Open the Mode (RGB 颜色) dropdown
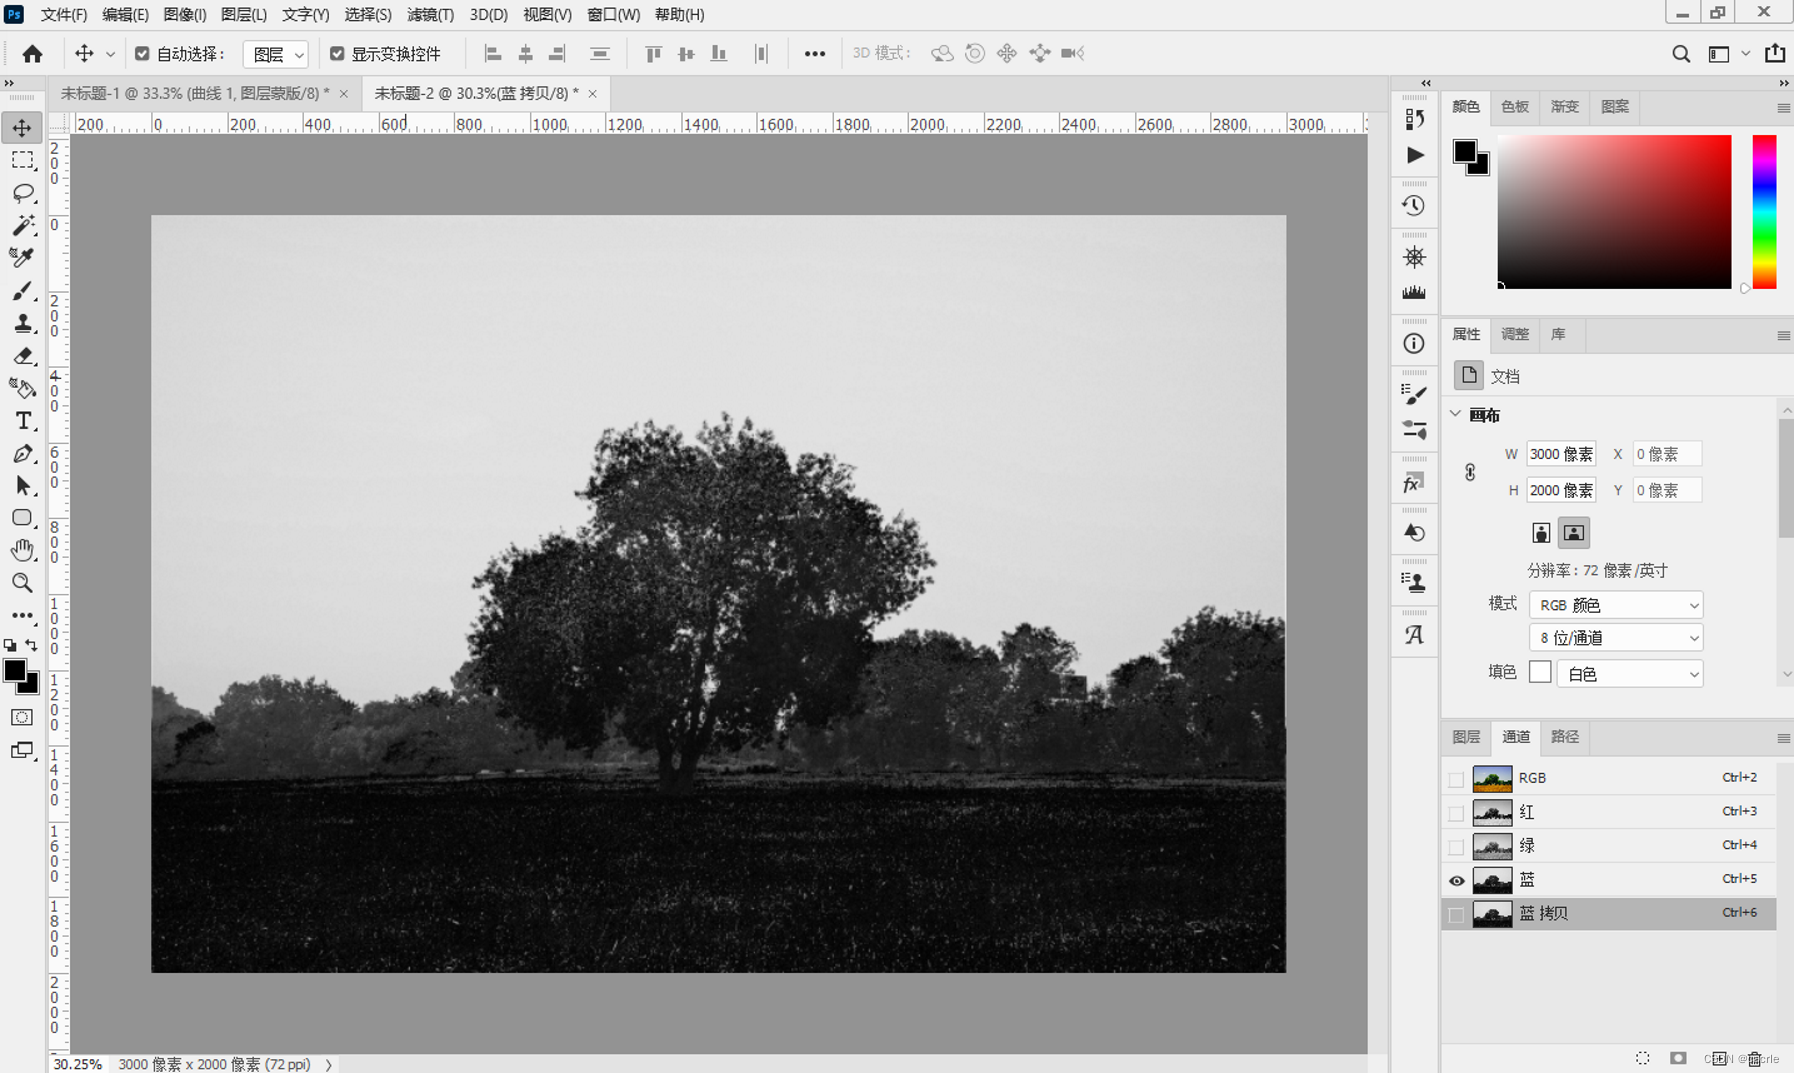Screen dimensions: 1794x1073 (1616, 605)
